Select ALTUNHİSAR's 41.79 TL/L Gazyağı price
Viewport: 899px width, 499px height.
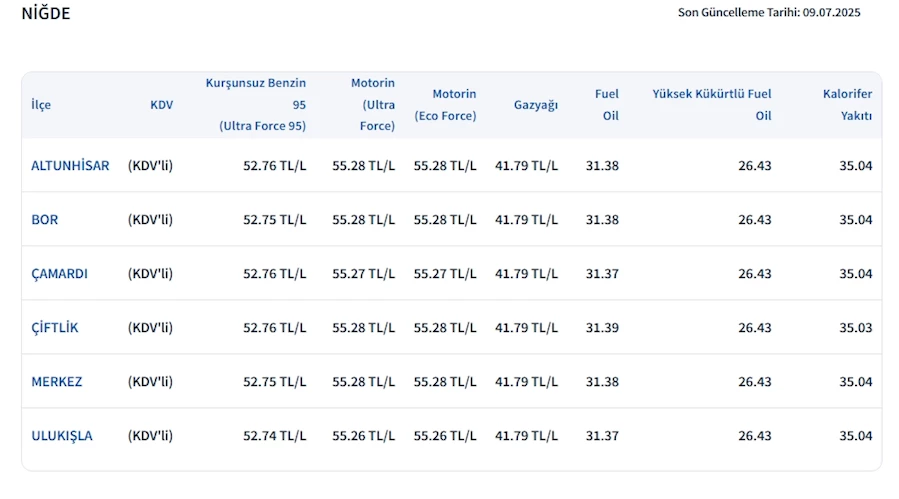point(526,165)
